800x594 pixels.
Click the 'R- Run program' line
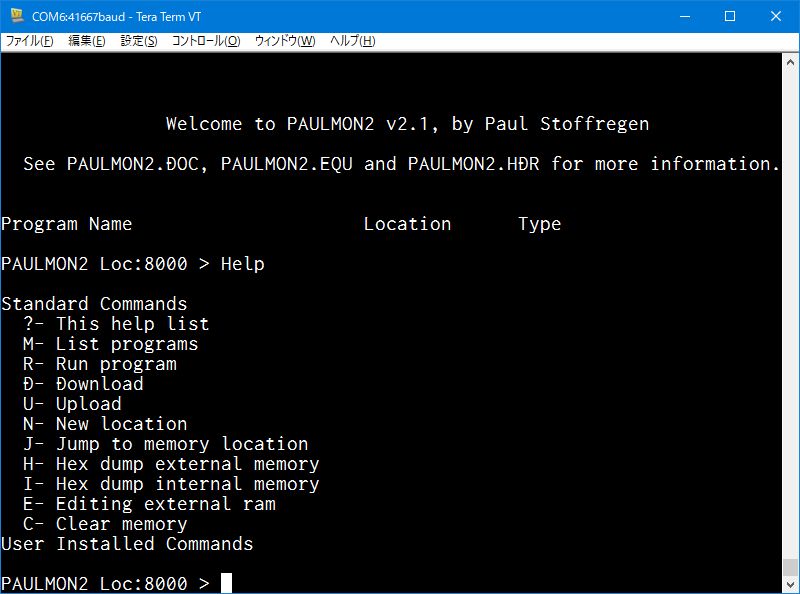pyautogui.click(x=99, y=364)
